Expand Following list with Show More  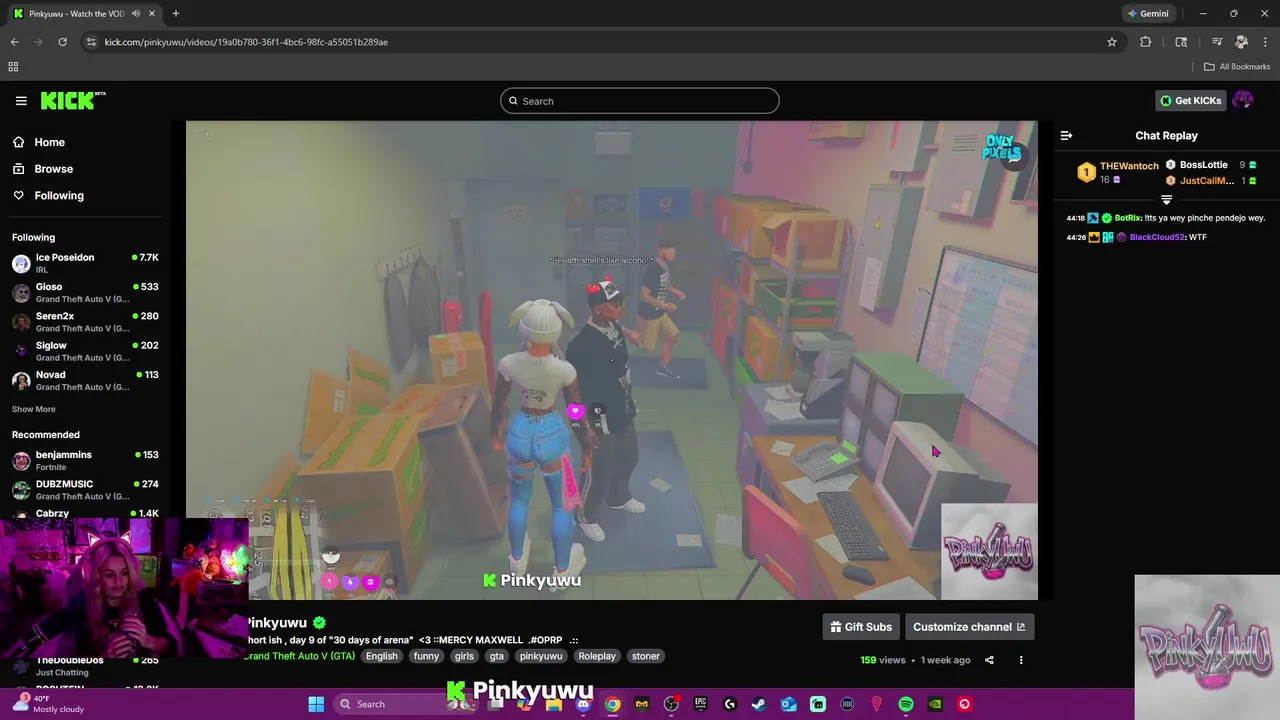(x=34, y=409)
